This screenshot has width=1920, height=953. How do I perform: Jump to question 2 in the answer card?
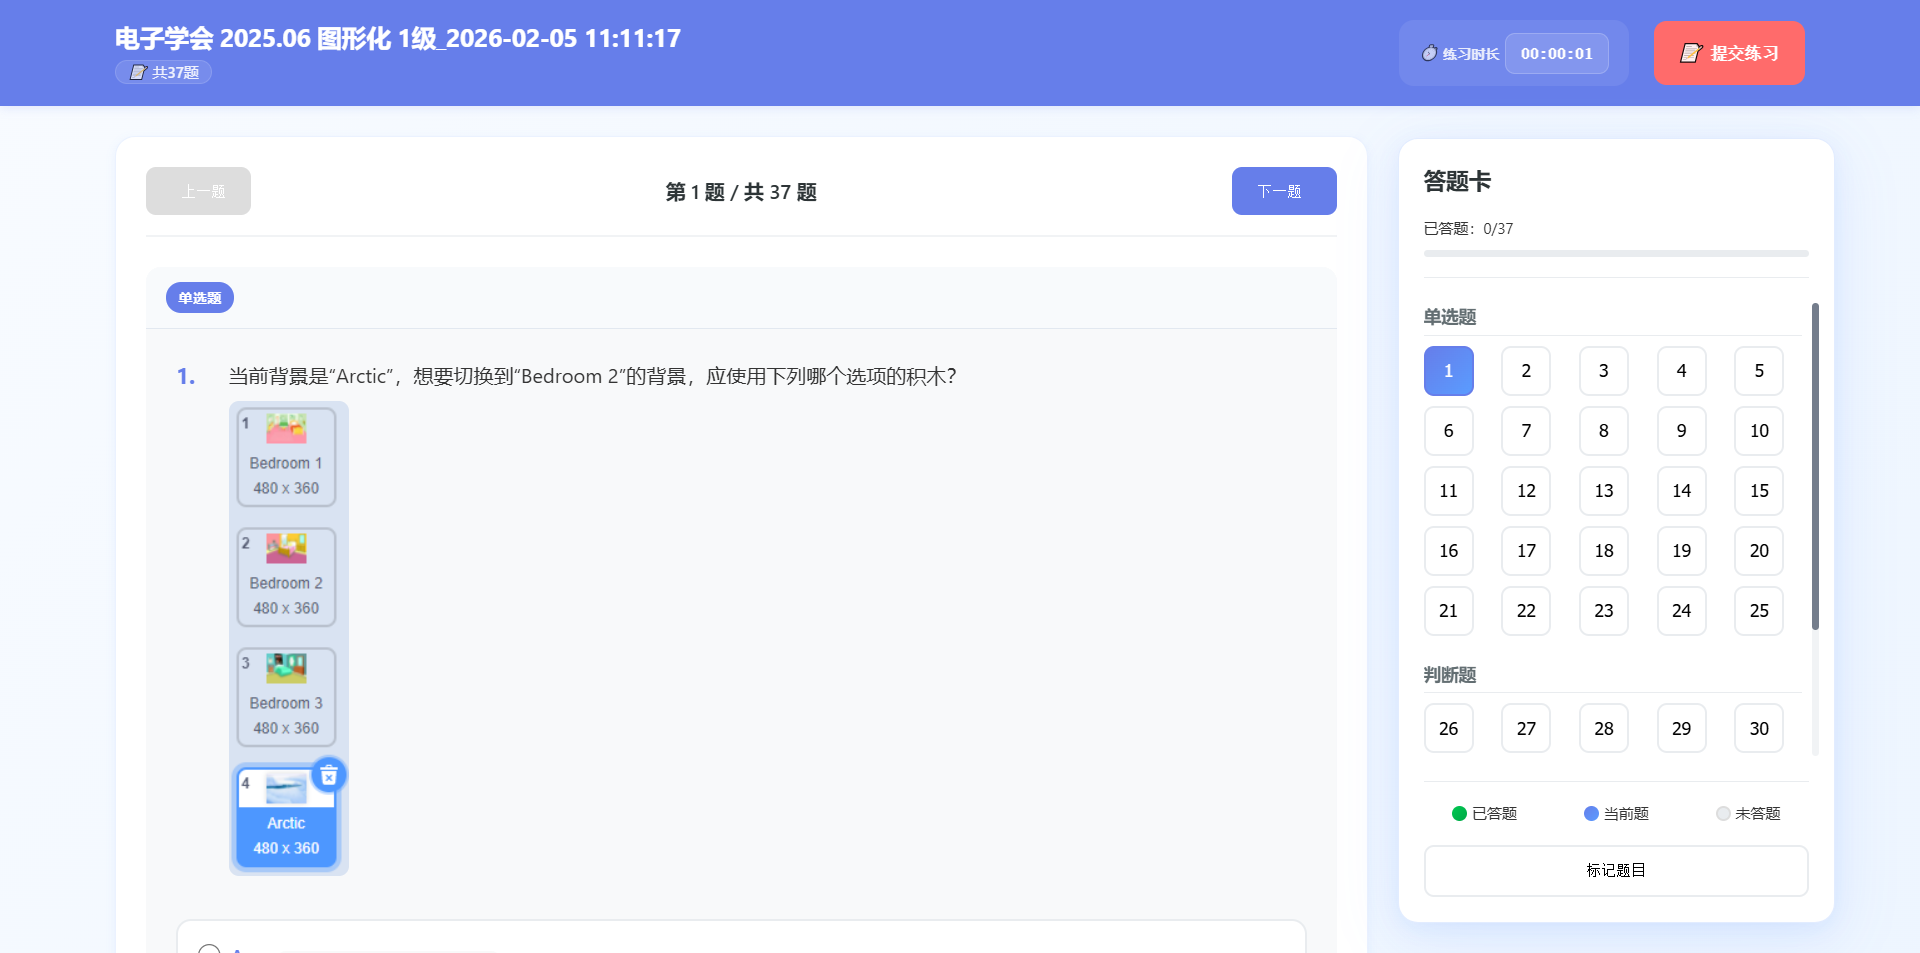(1526, 371)
